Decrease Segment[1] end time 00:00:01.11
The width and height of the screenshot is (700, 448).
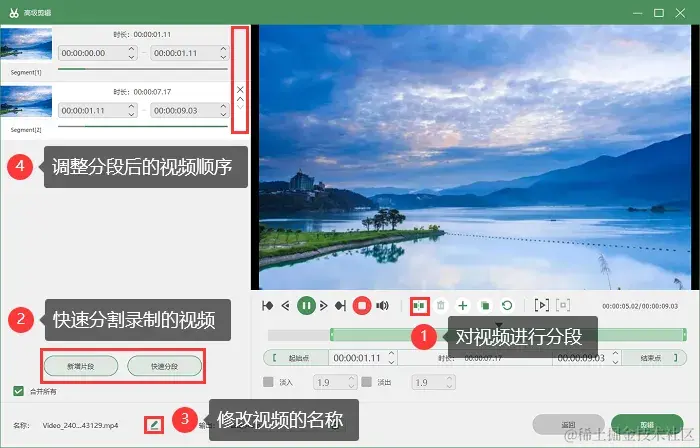tap(224, 57)
